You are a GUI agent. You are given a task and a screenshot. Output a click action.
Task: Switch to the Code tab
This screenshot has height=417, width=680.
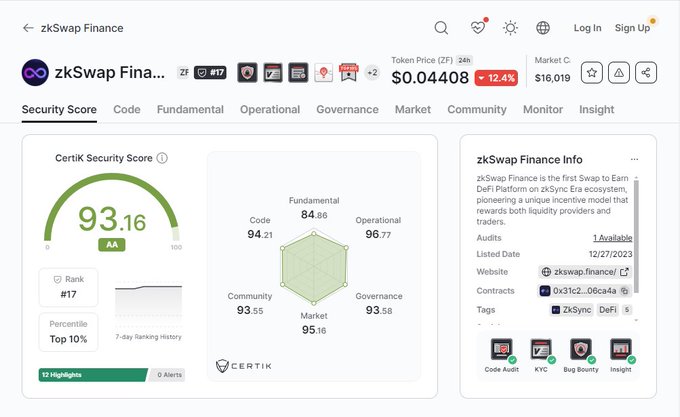[x=127, y=110]
